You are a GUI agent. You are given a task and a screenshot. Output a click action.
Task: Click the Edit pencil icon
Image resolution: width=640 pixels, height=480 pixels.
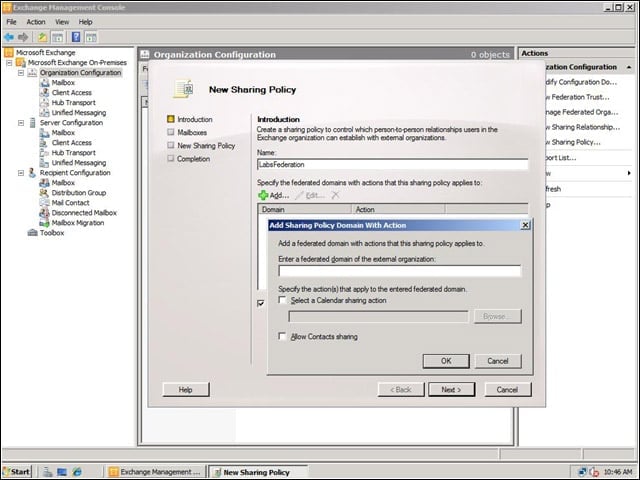coord(300,196)
